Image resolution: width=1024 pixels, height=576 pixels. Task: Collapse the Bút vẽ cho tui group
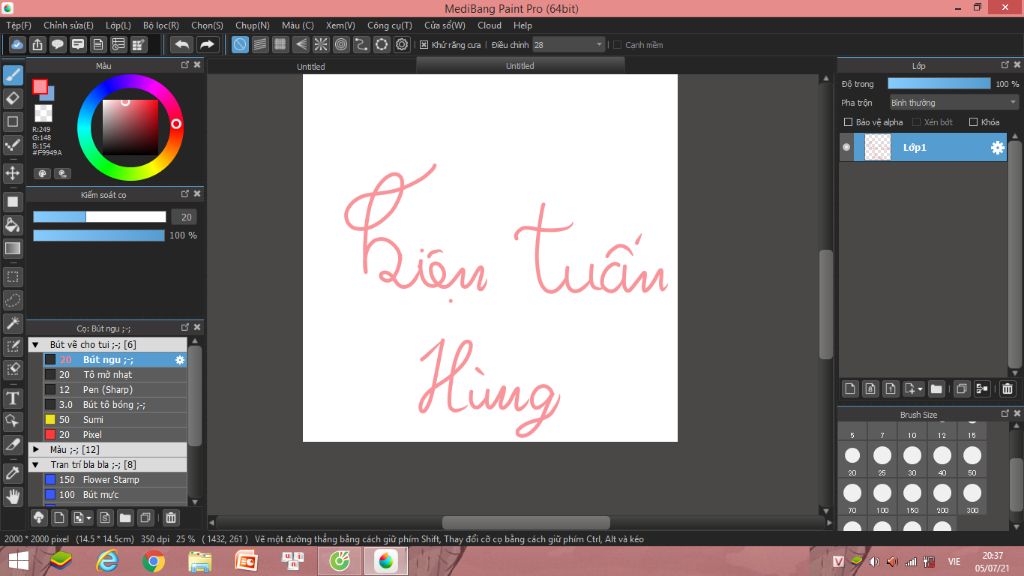[36, 345]
